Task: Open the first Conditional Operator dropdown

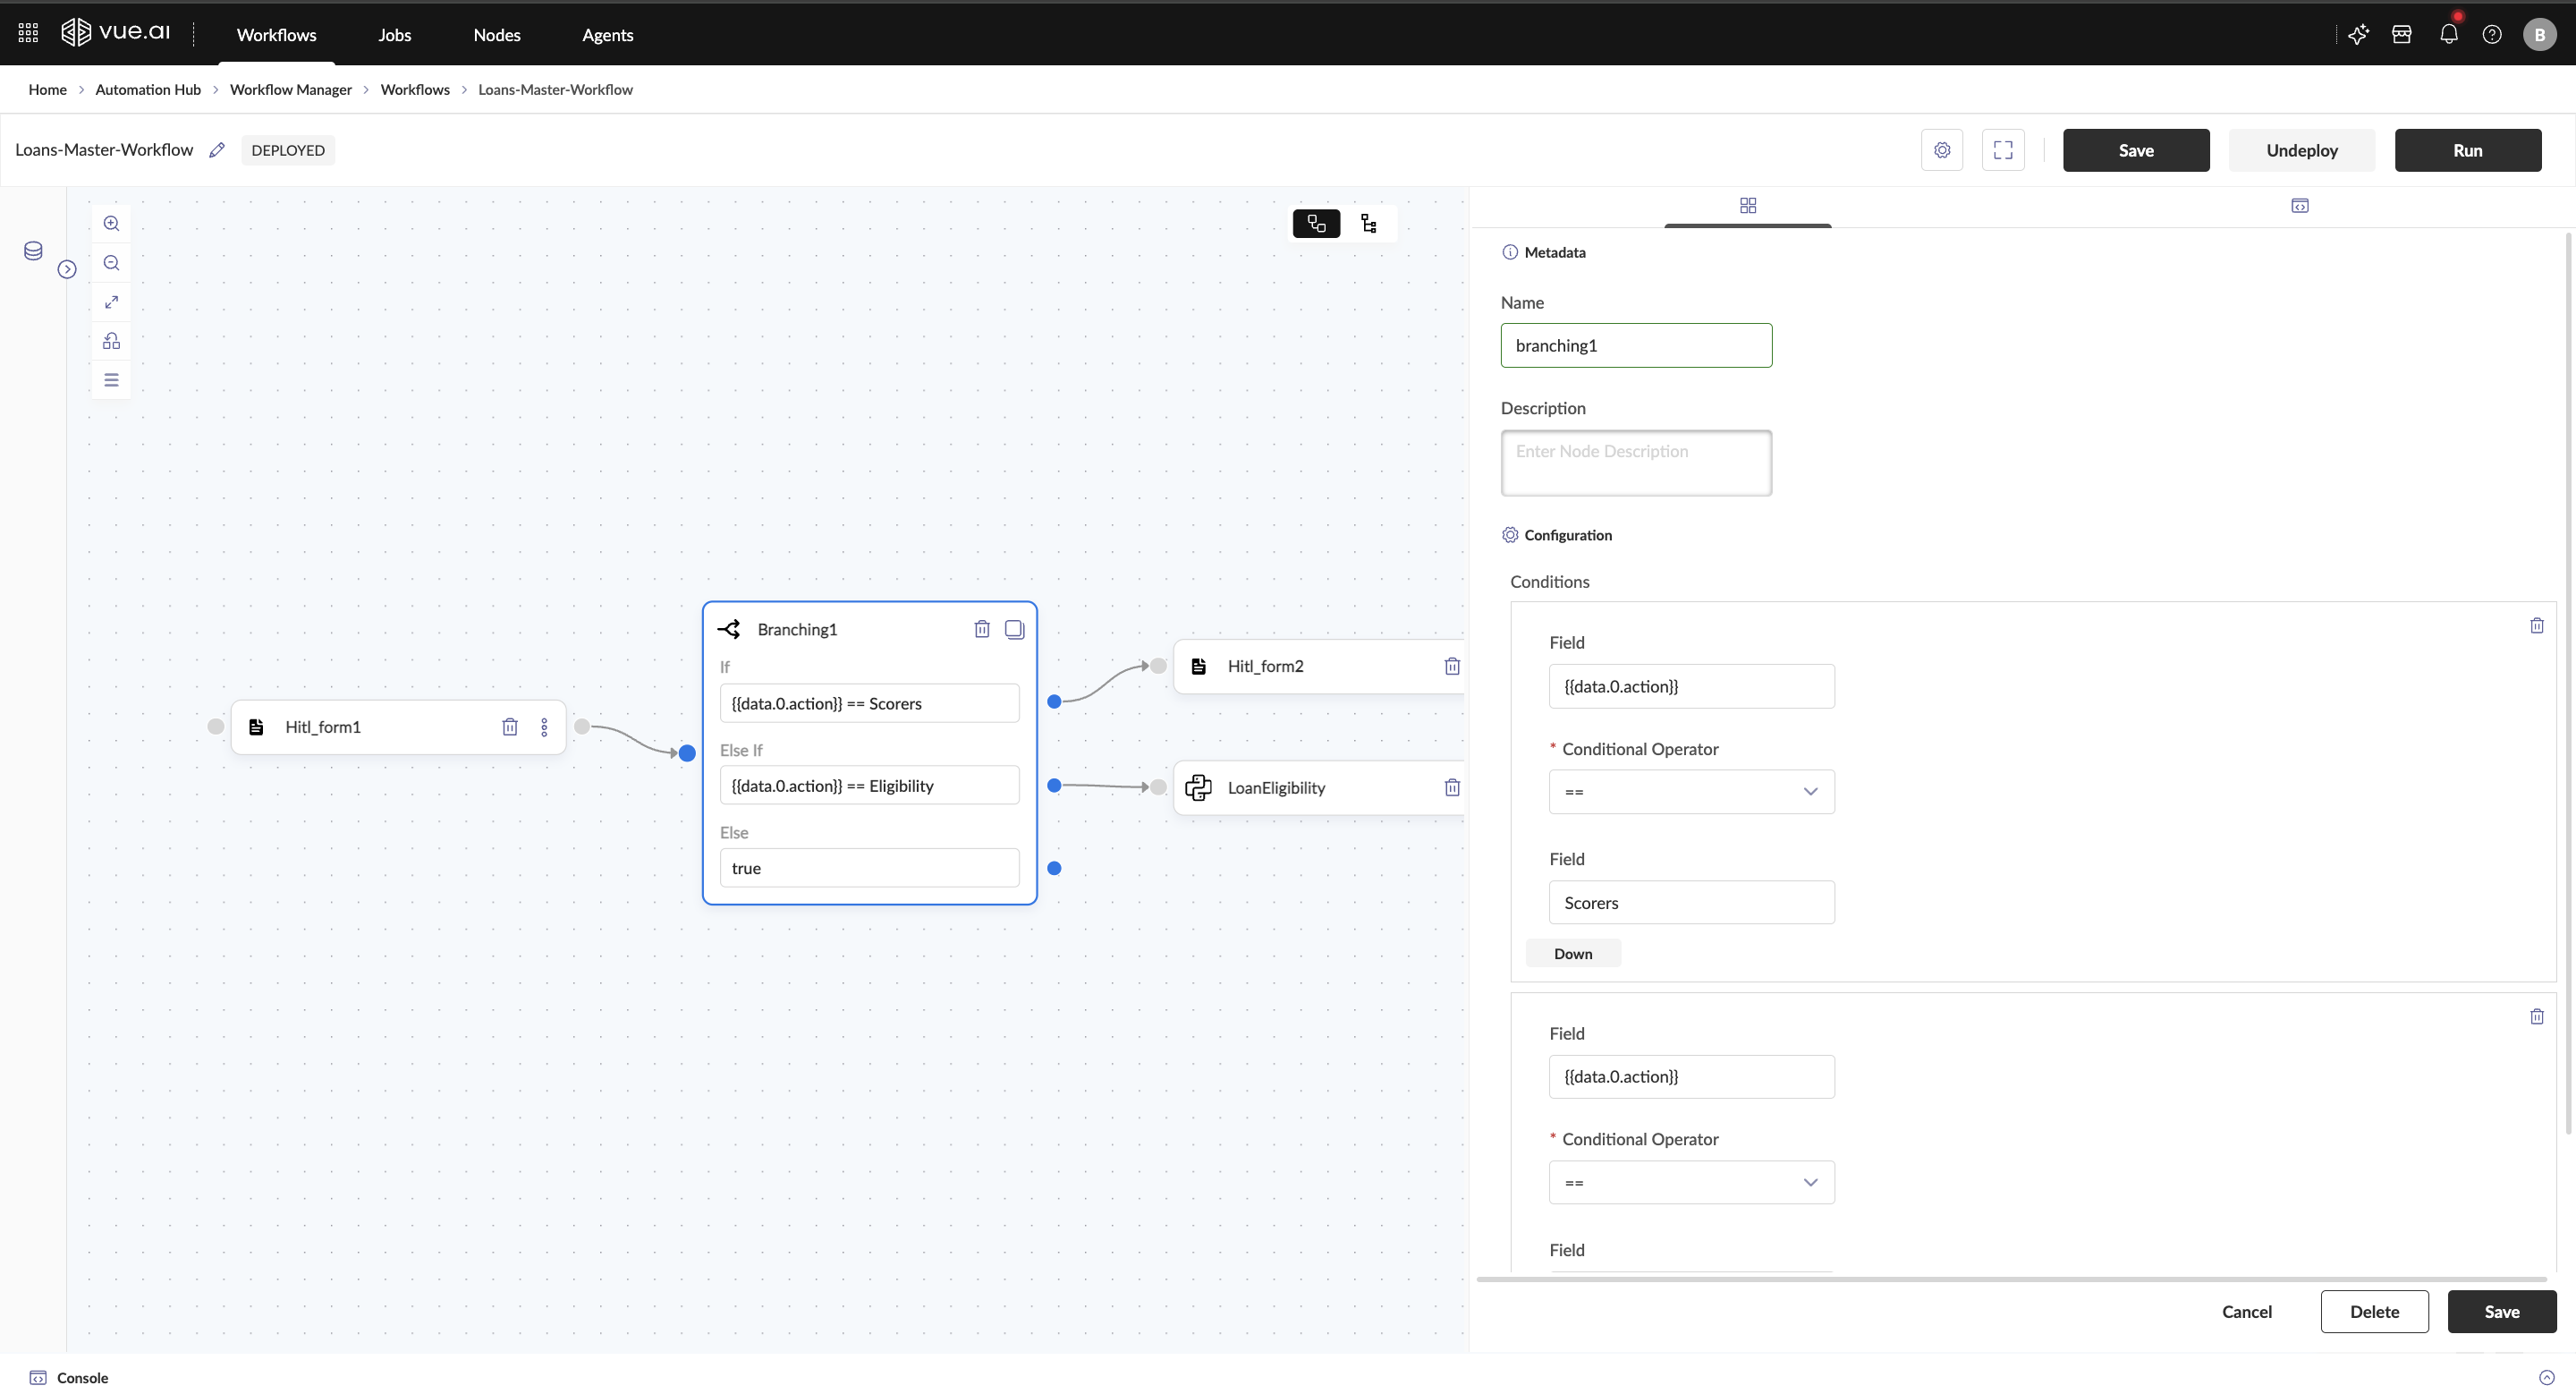Action: (x=1691, y=792)
